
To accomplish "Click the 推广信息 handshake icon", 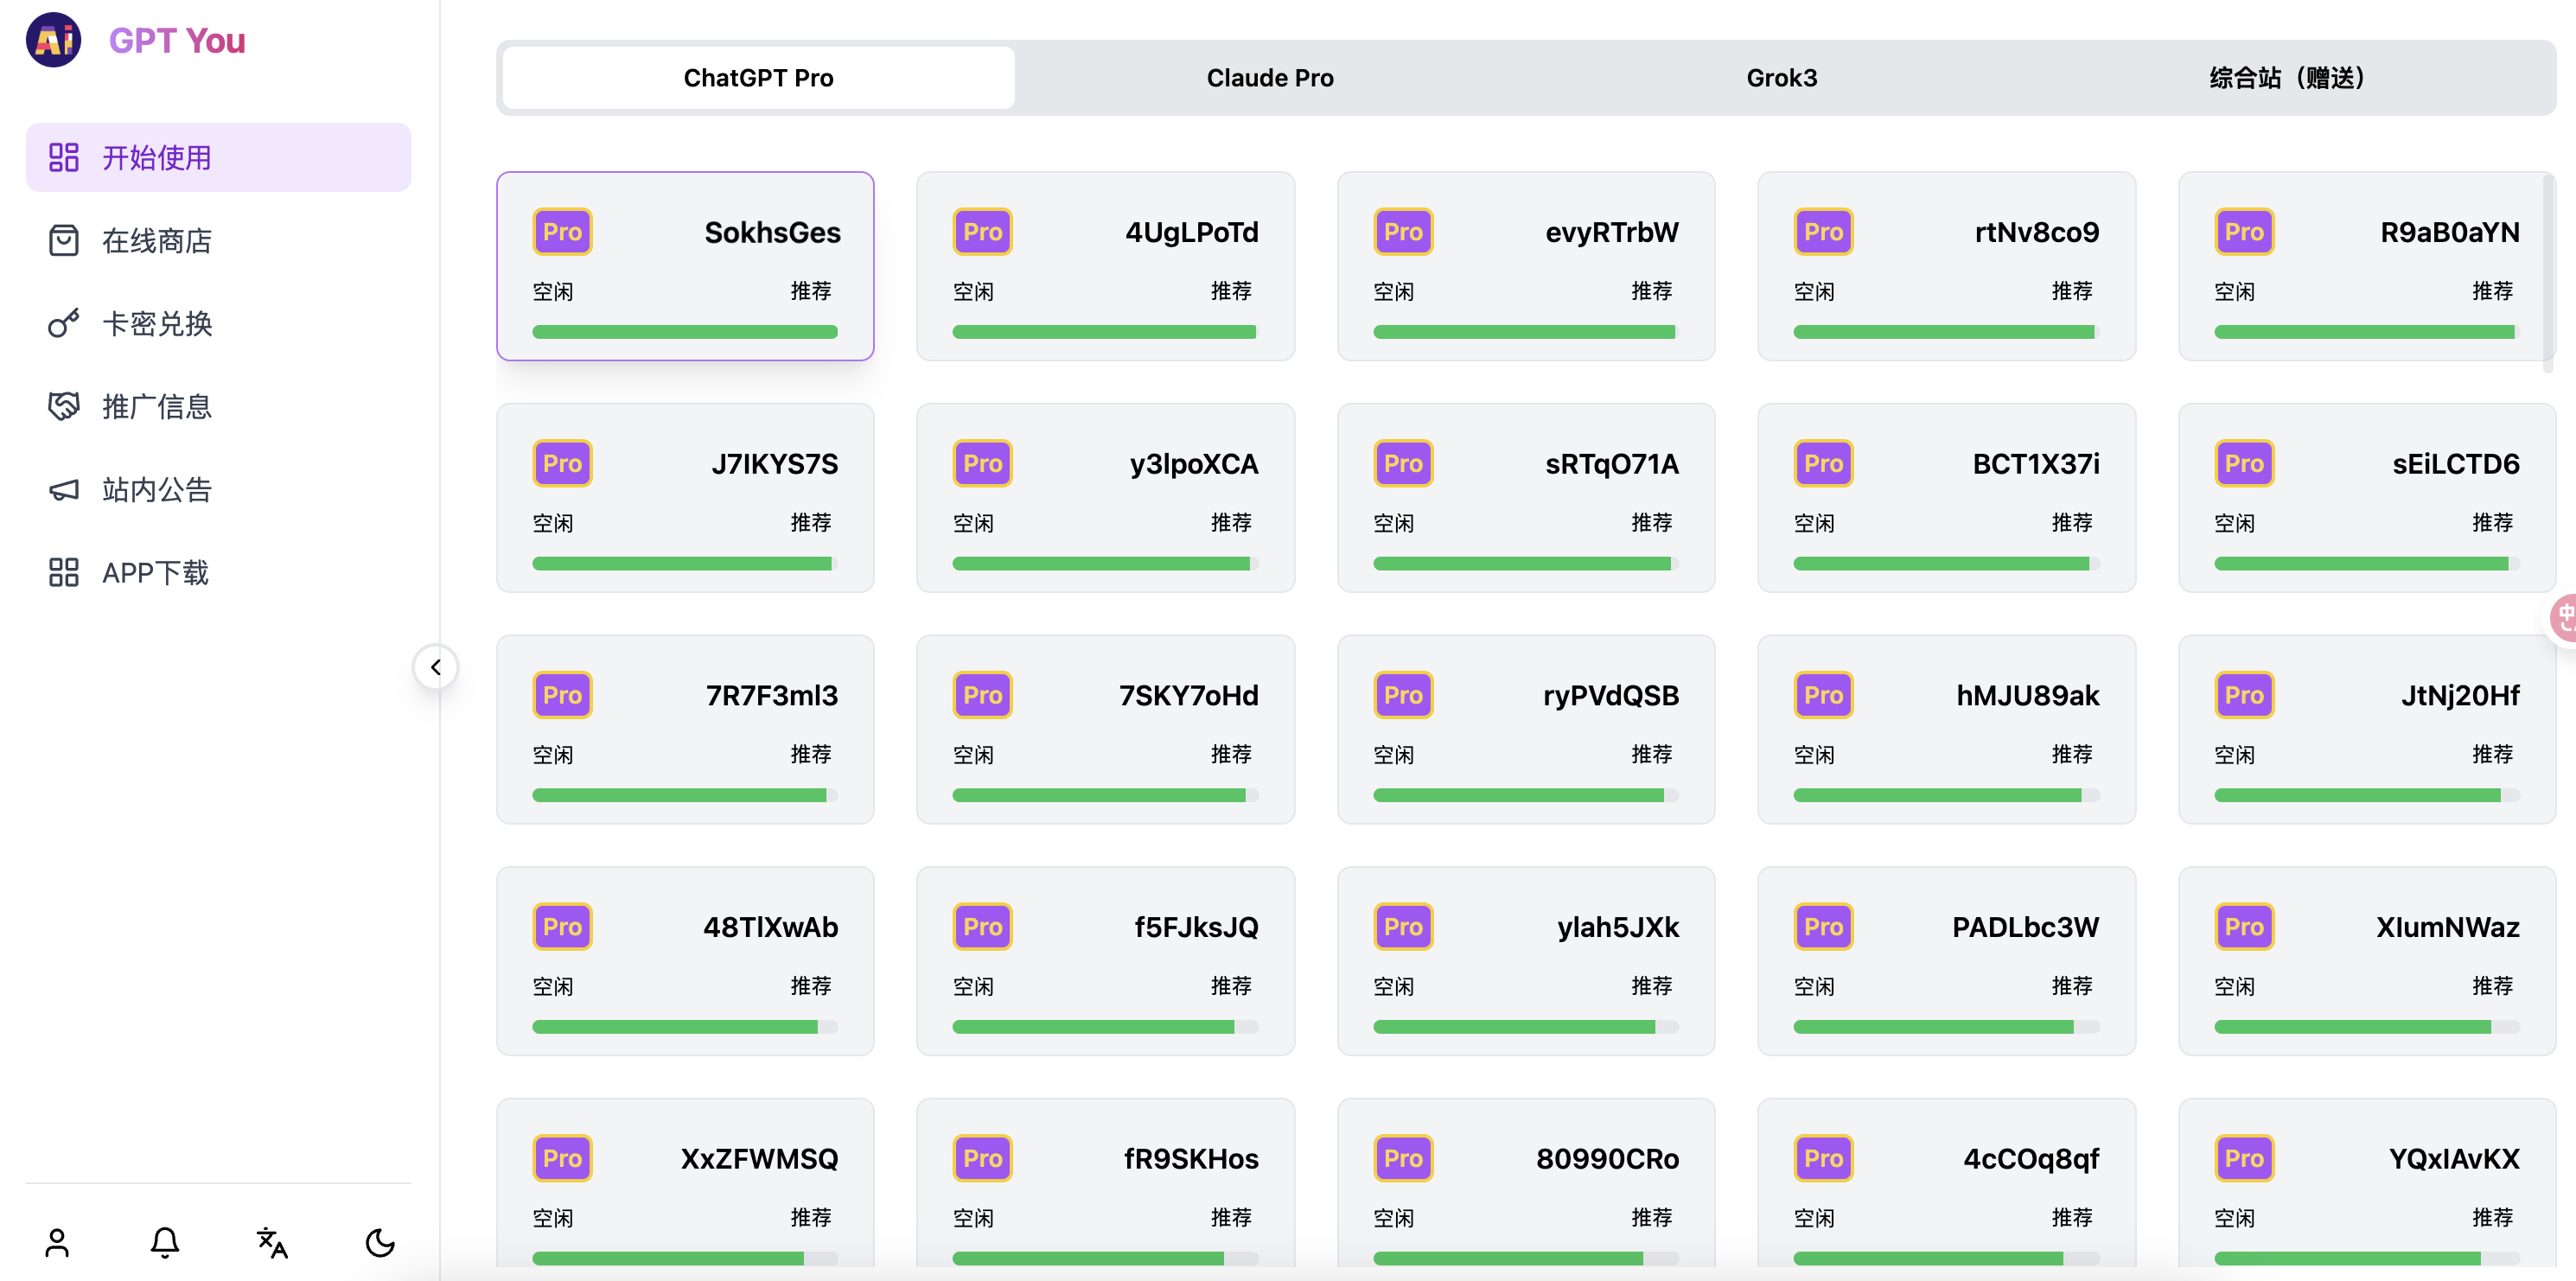I will [x=64, y=406].
